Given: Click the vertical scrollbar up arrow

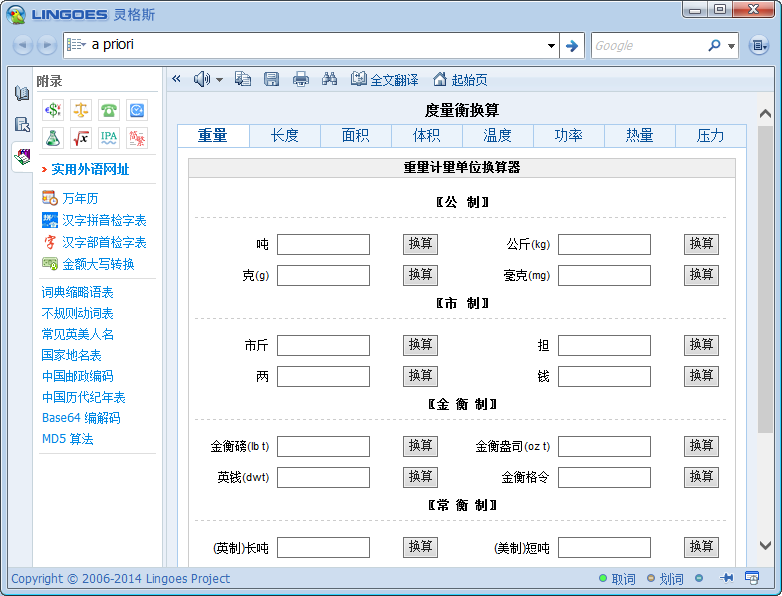Looking at the screenshot, I should pos(765,114).
